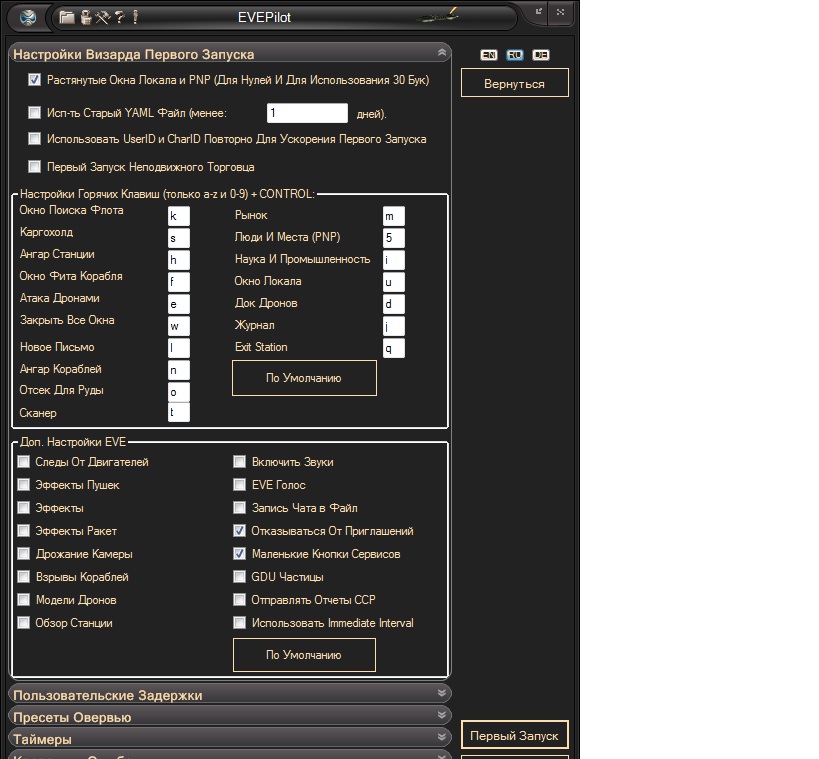Collapse the Настройки Визарда Первого Запуска section
819x759 pixels.
(x=230, y=53)
